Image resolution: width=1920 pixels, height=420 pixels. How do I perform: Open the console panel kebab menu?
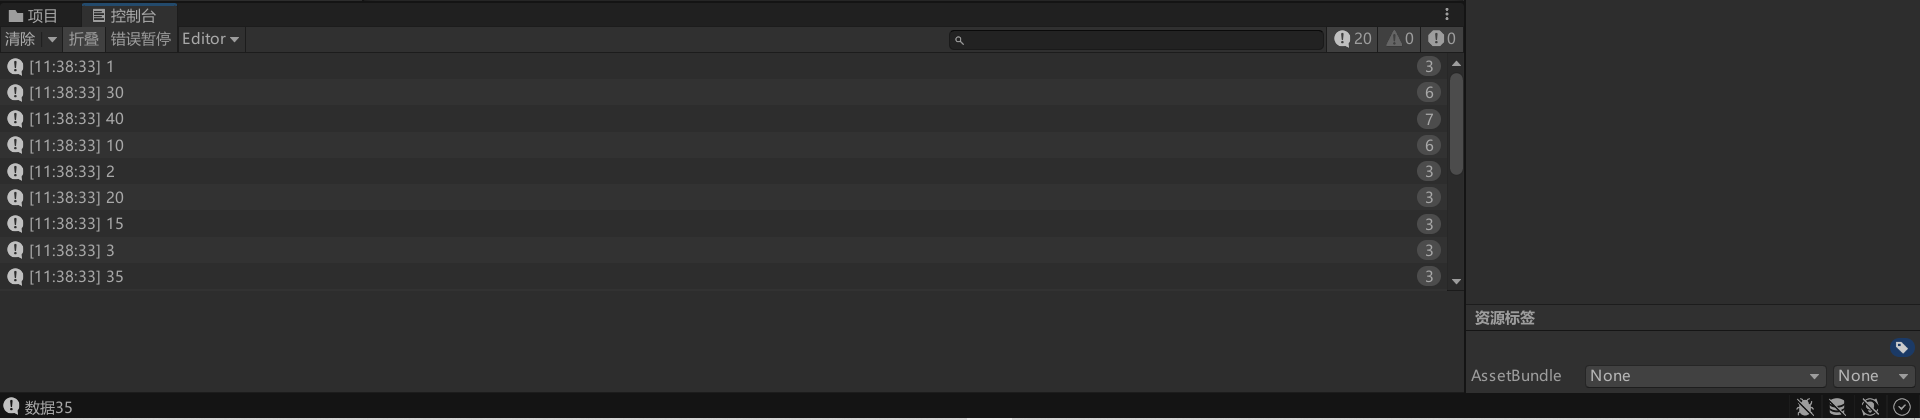pos(1446,14)
